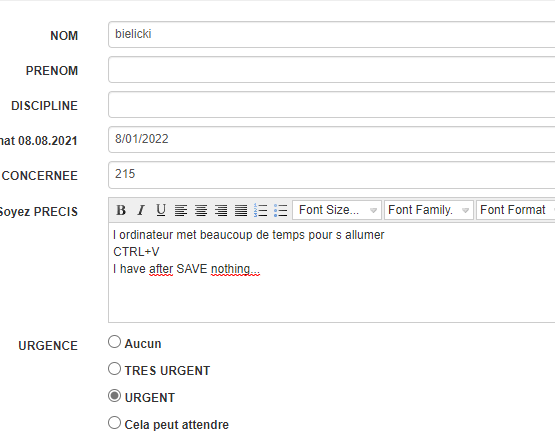This screenshot has height=446, width=555.
Task: Select the URGENT radio button
Action: [x=114, y=396]
